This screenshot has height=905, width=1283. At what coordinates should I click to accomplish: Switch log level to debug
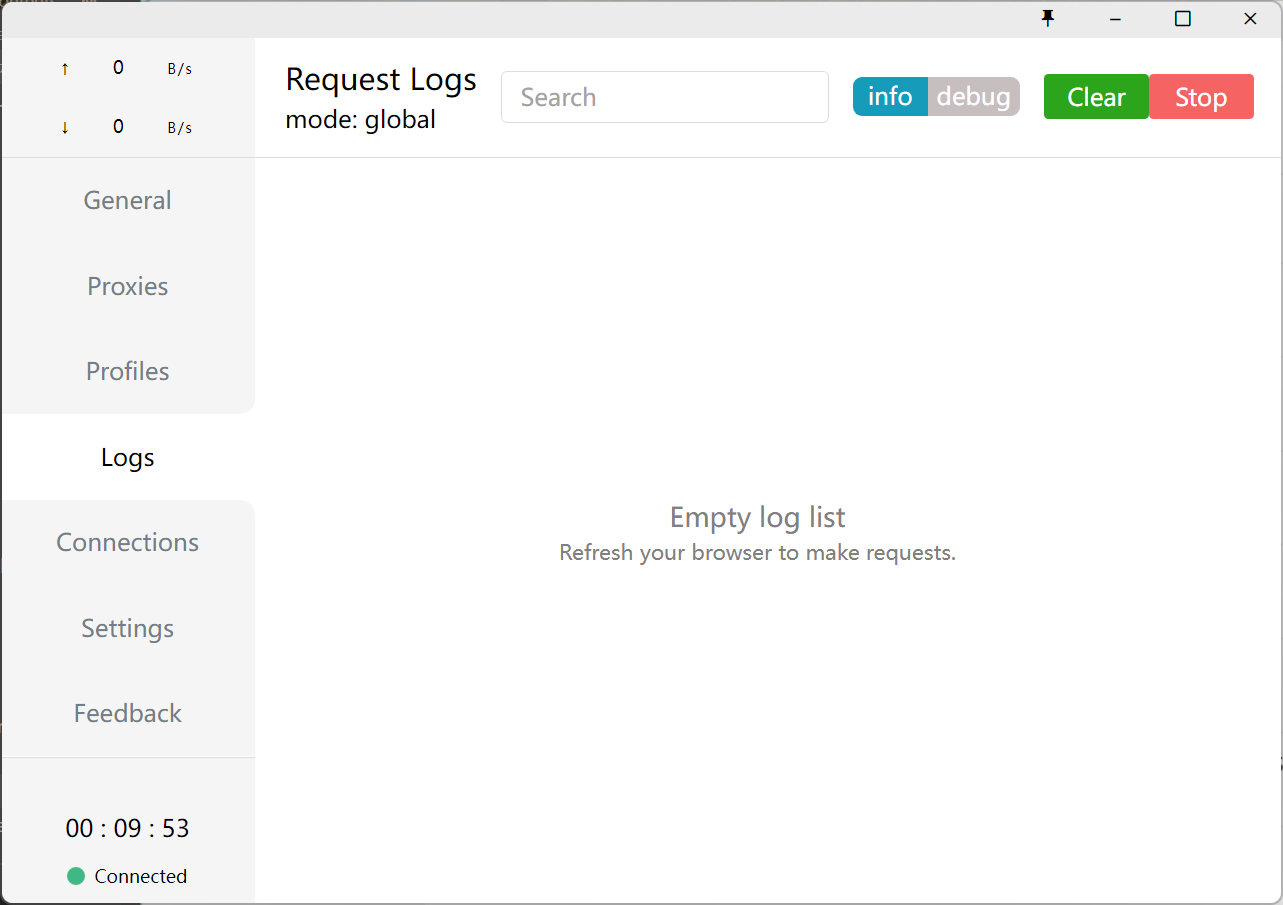973,97
